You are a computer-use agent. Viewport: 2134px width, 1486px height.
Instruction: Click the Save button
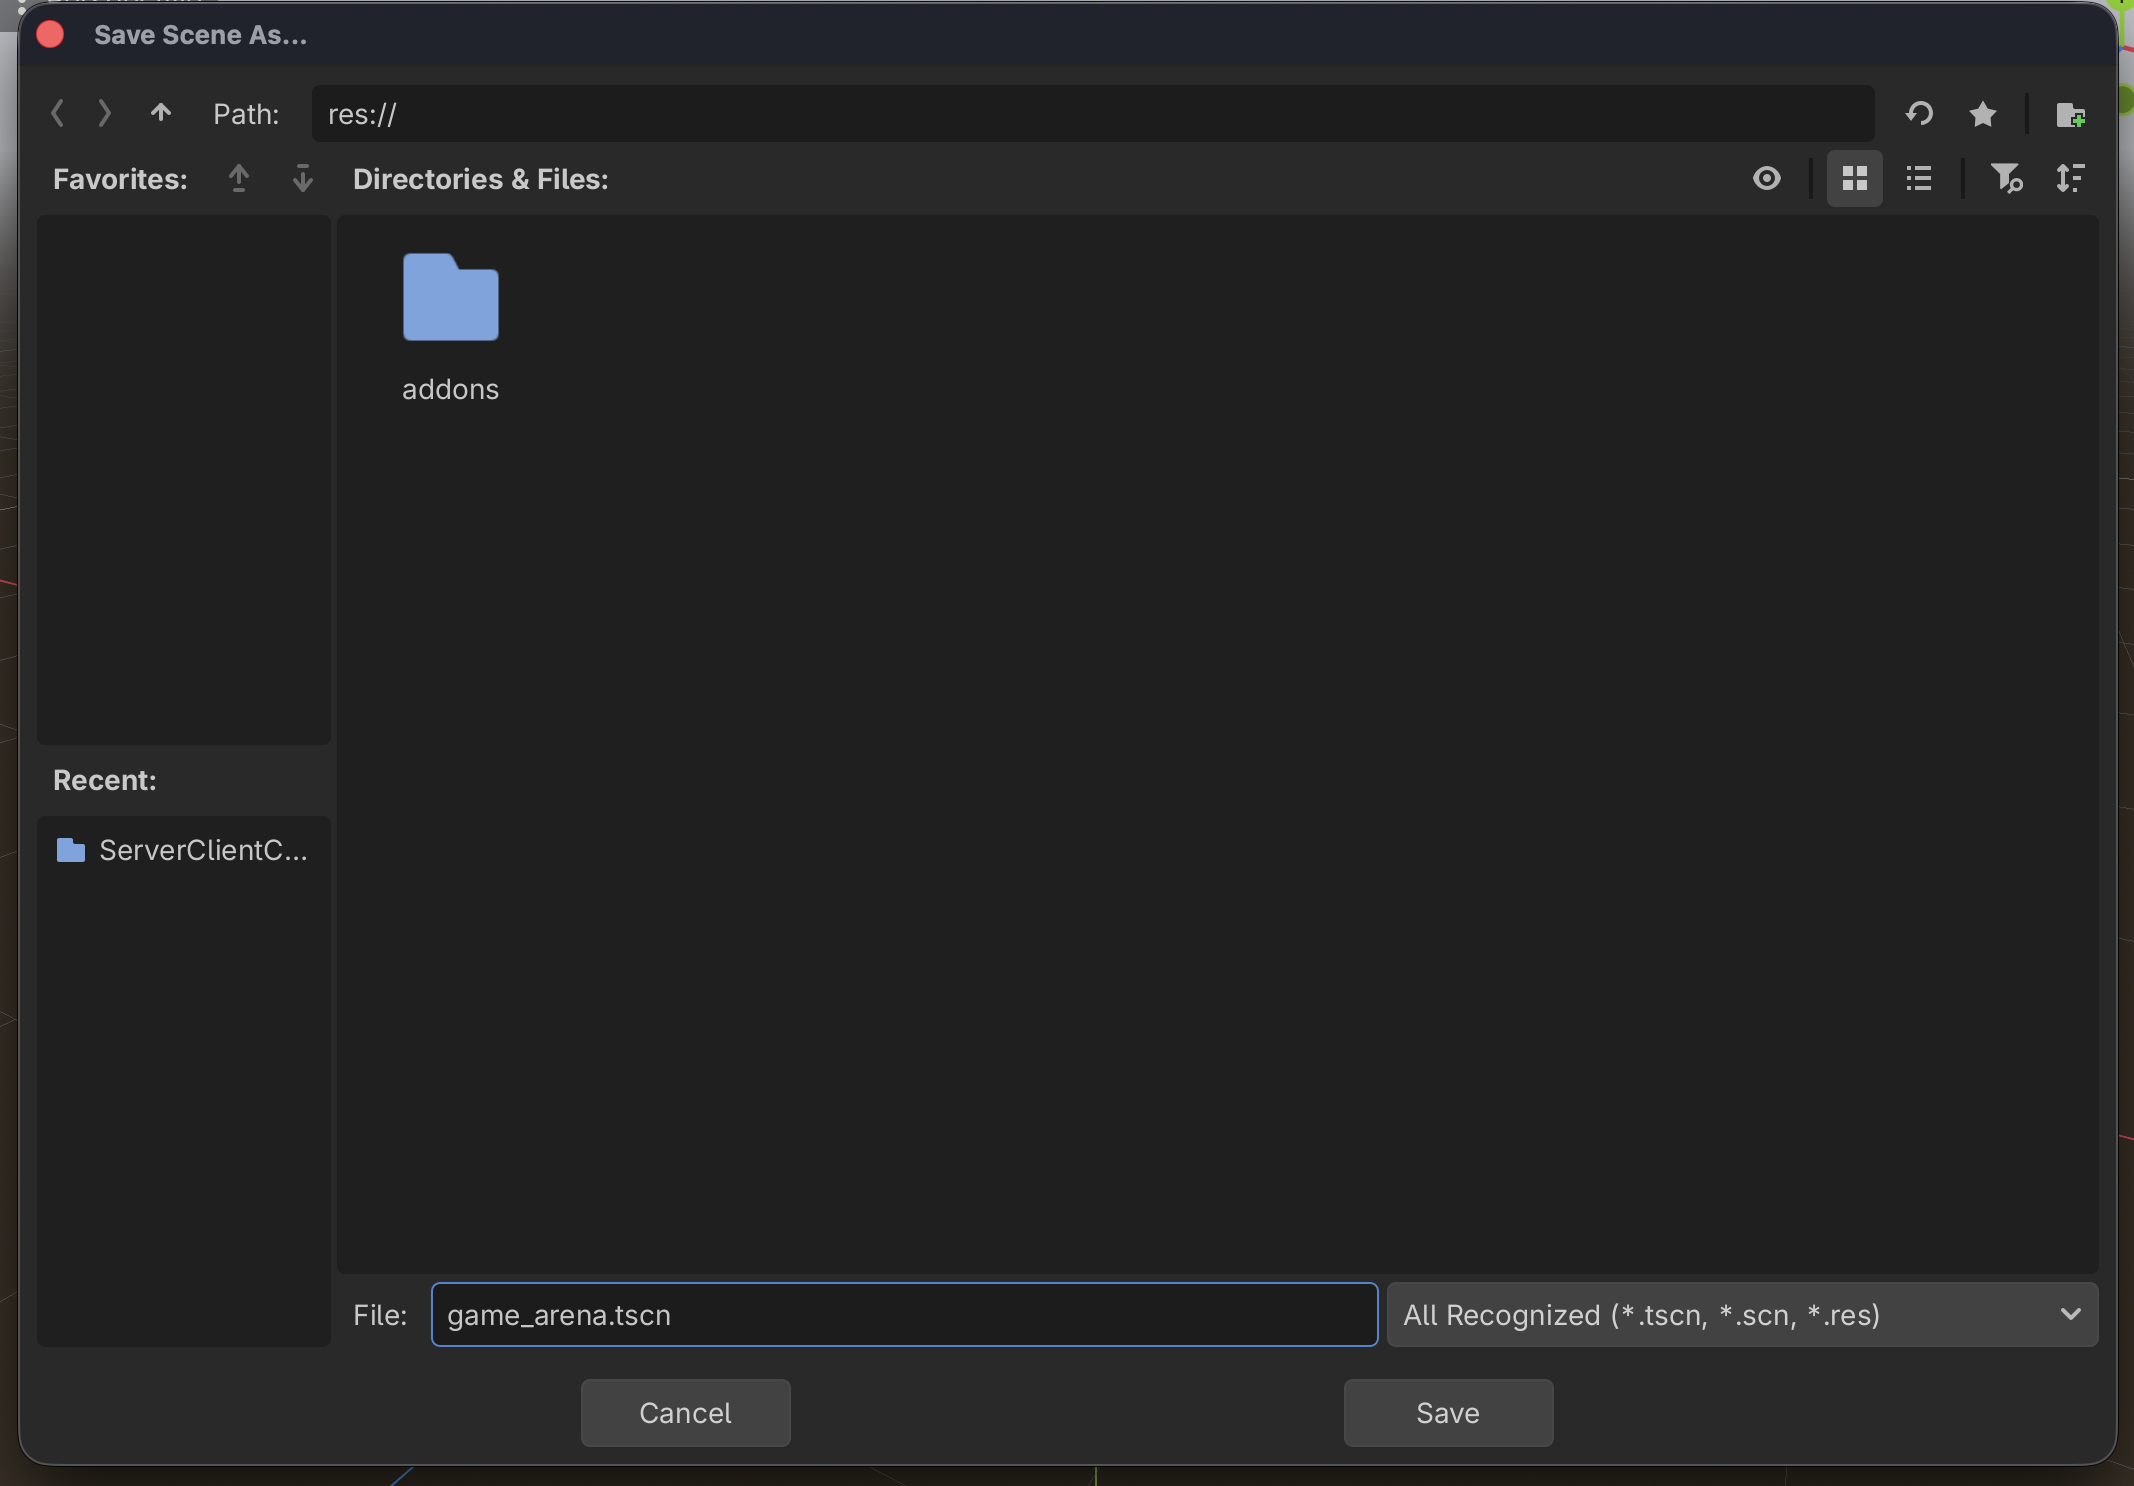[x=1447, y=1412]
